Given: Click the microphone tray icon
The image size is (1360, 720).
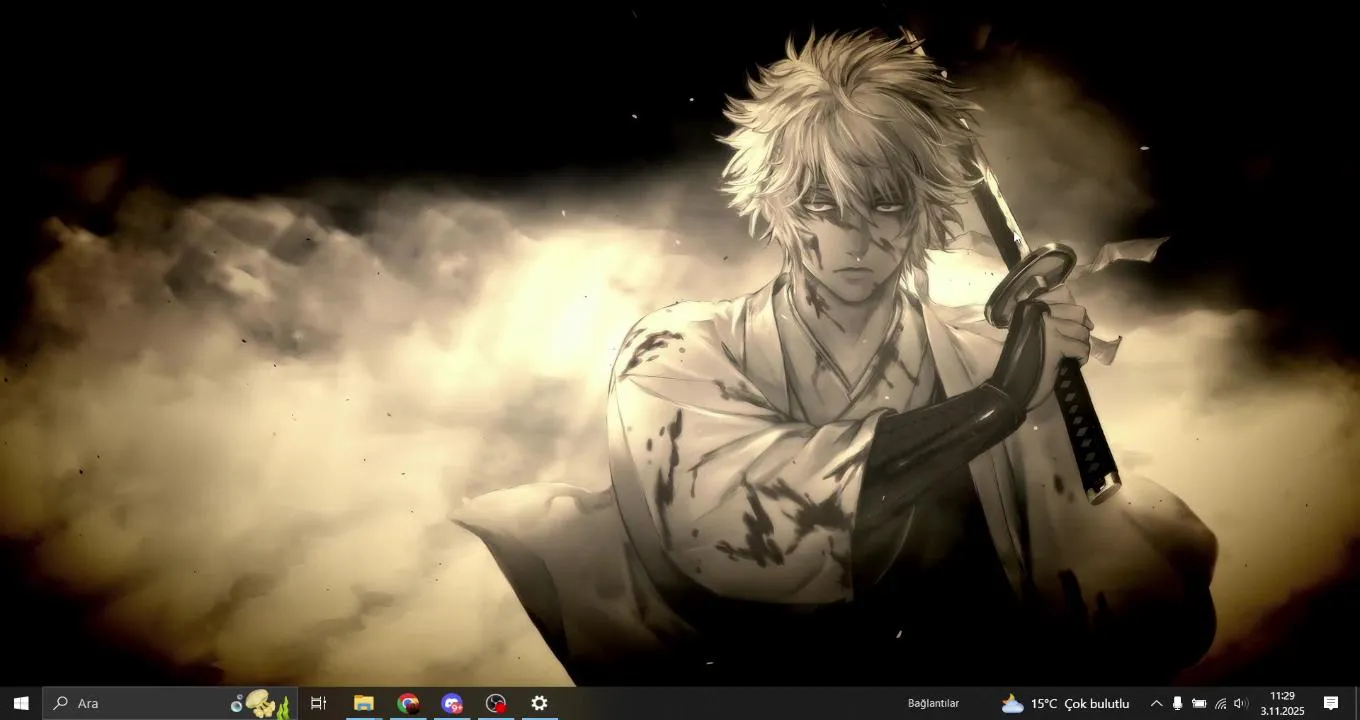Looking at the screenshot, I should point(1178,703).
